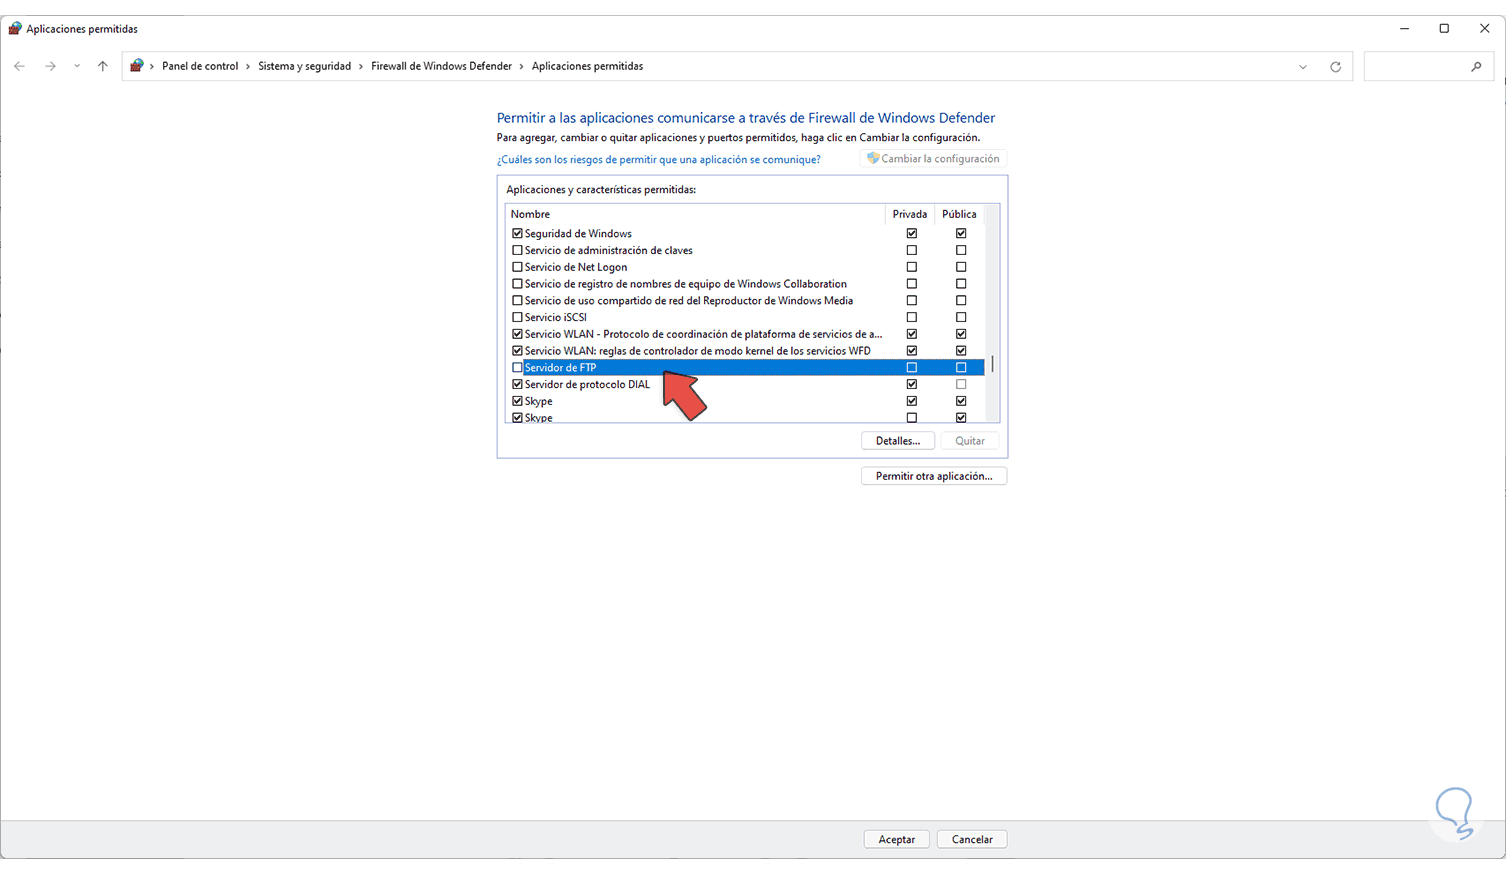Click the Quitar button
Viewport: 1506px width, 875px height.
coord(970,441)
